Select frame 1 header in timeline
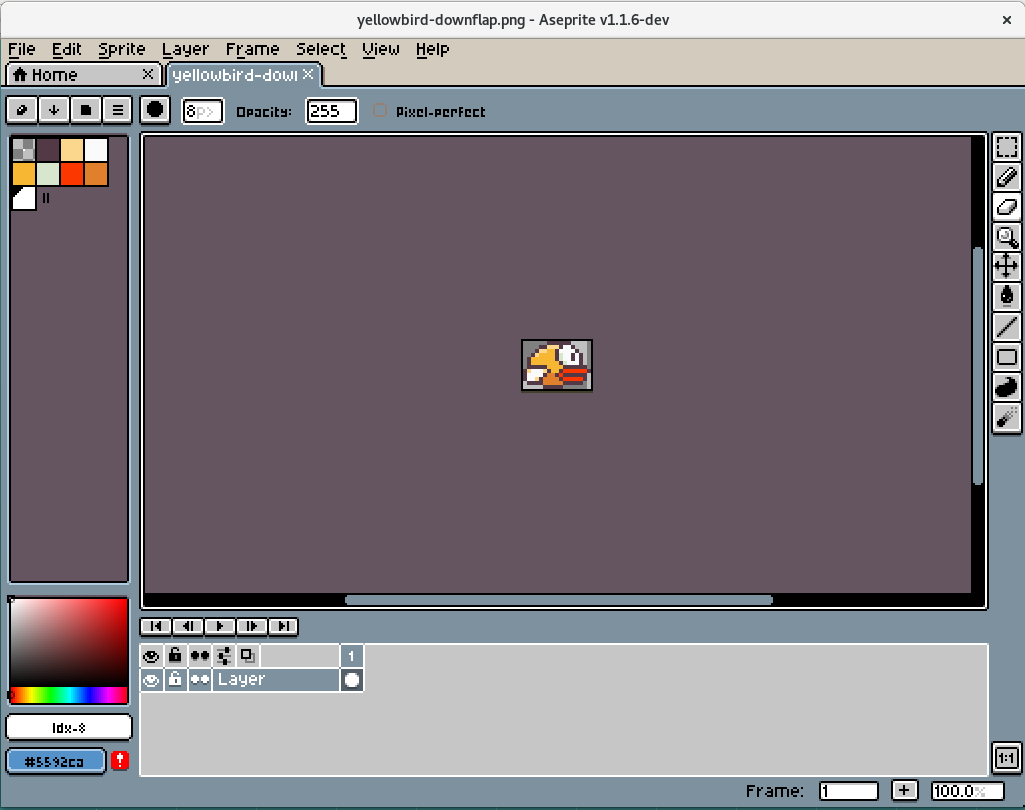This screenshot has height=810, width=1025. (x=352, y=656)
